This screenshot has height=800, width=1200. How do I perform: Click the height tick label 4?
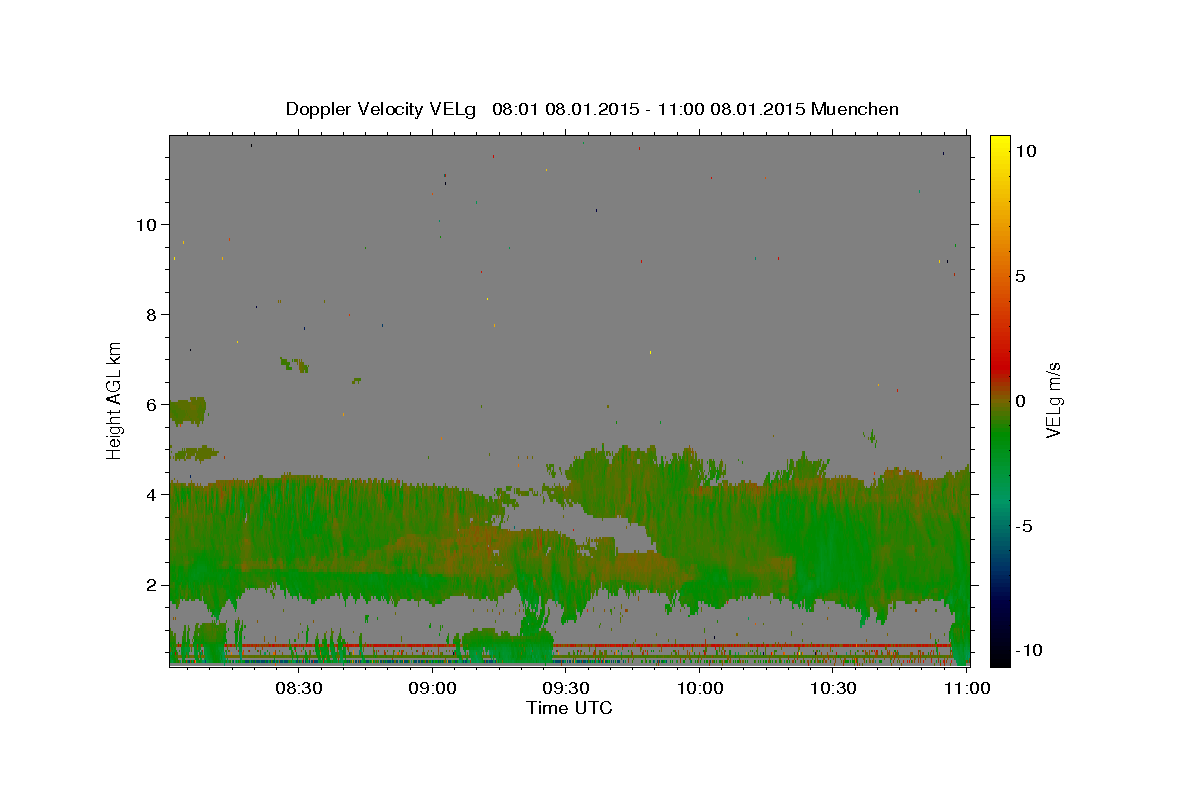(150, 494)
